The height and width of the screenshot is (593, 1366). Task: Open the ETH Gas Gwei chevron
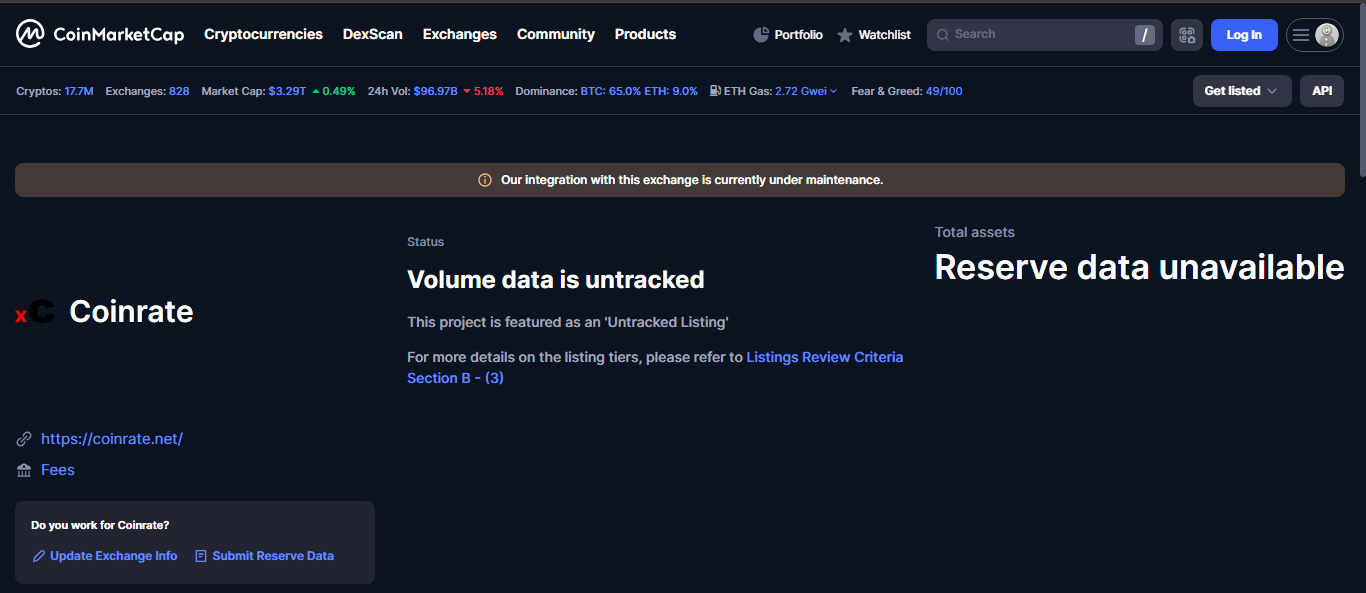click(x=834, y=90)
